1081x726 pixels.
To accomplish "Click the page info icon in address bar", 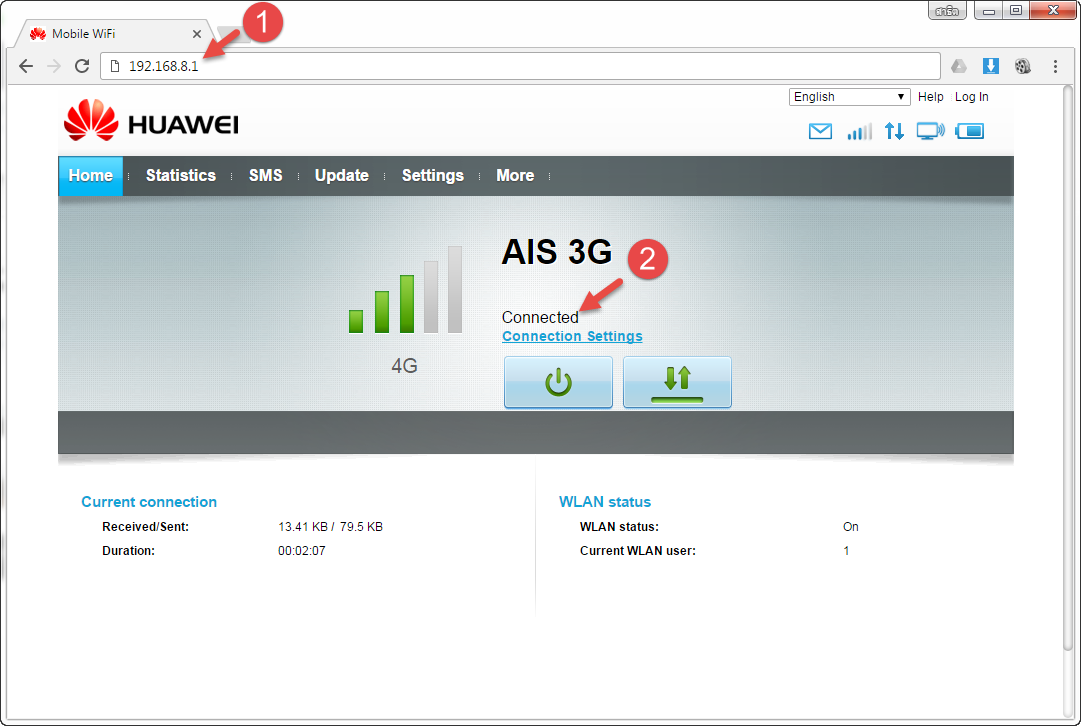I will (x=115, y=66).
